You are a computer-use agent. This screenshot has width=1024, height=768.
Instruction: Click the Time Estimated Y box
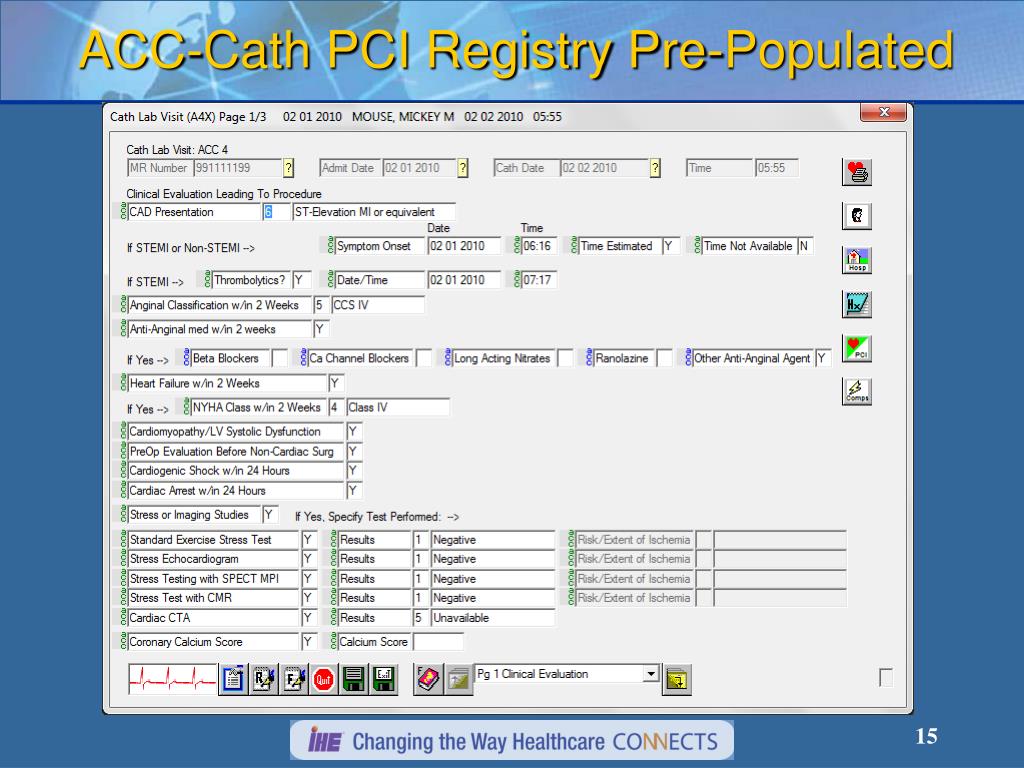pyautogui.click(x=671, y=246)
